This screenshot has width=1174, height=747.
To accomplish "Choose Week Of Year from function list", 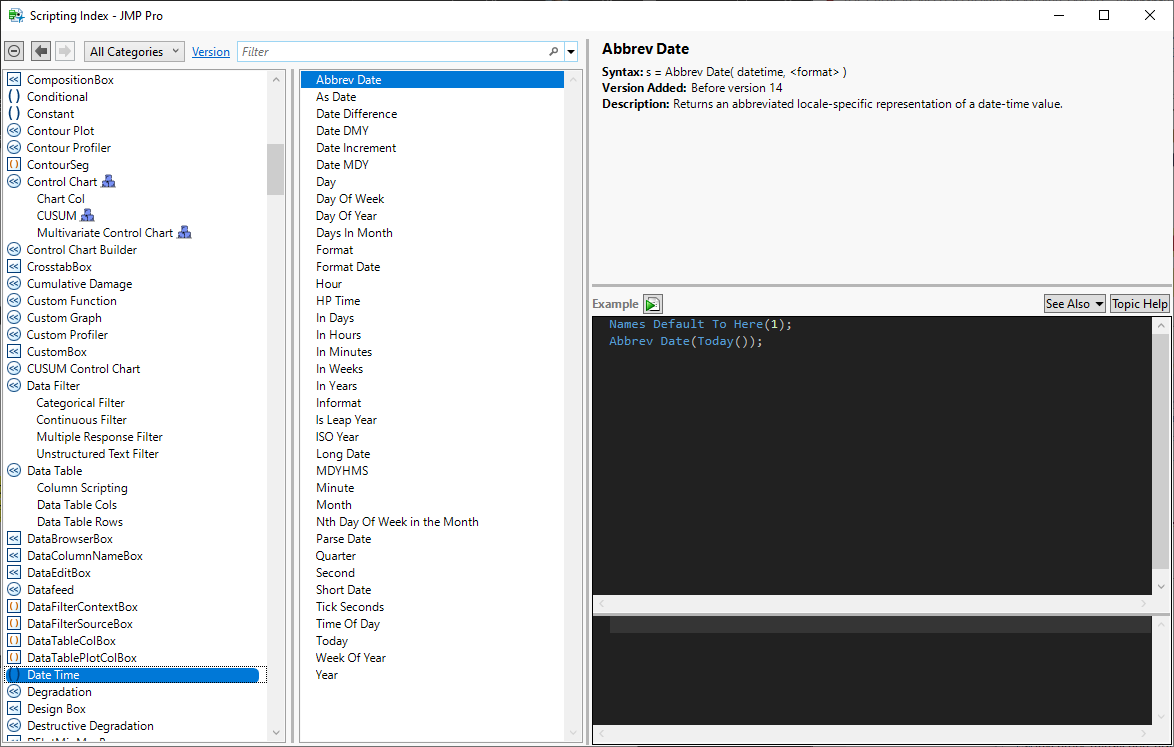I will tap(350, 658).
